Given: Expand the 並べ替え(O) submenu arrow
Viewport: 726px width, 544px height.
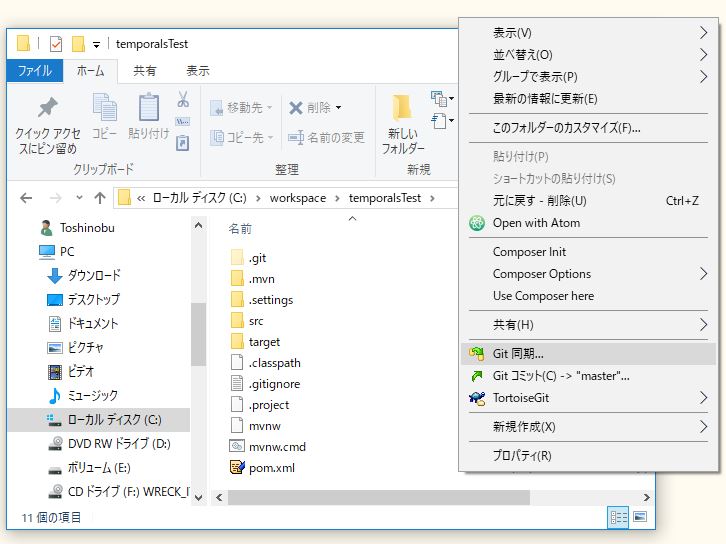Looking at the screenshot, I should tap(703, 55).
